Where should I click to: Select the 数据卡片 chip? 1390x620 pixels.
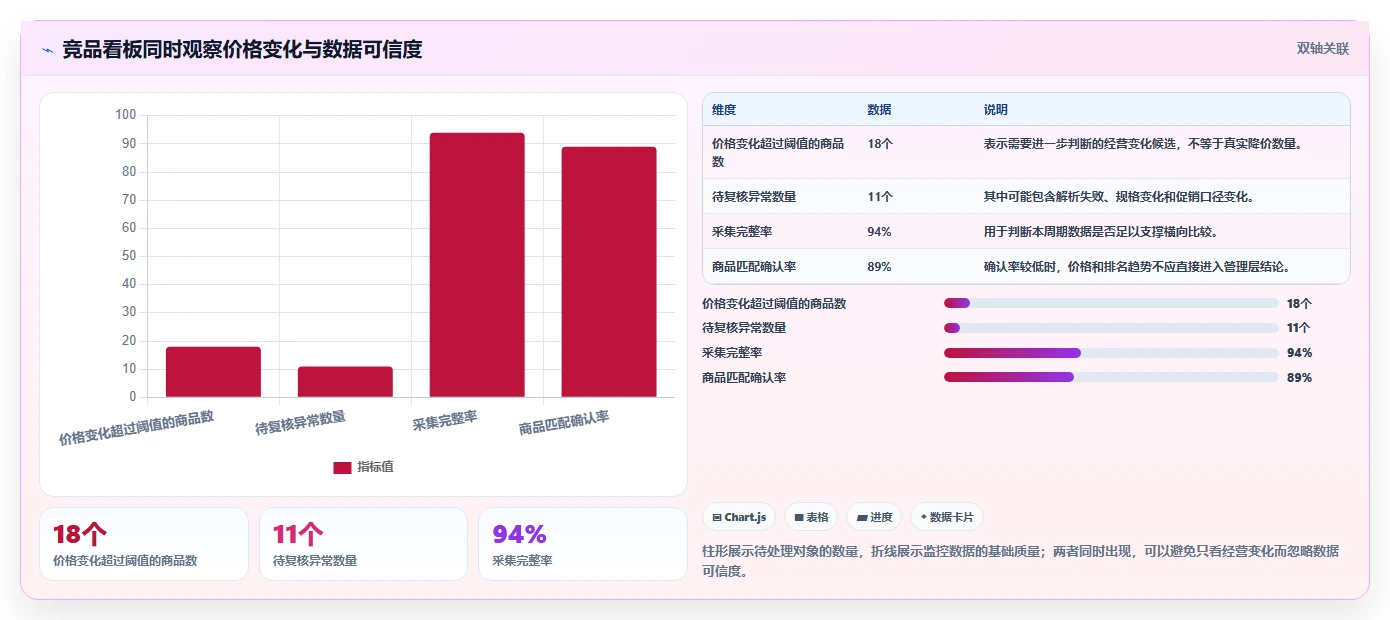point(946,517)
